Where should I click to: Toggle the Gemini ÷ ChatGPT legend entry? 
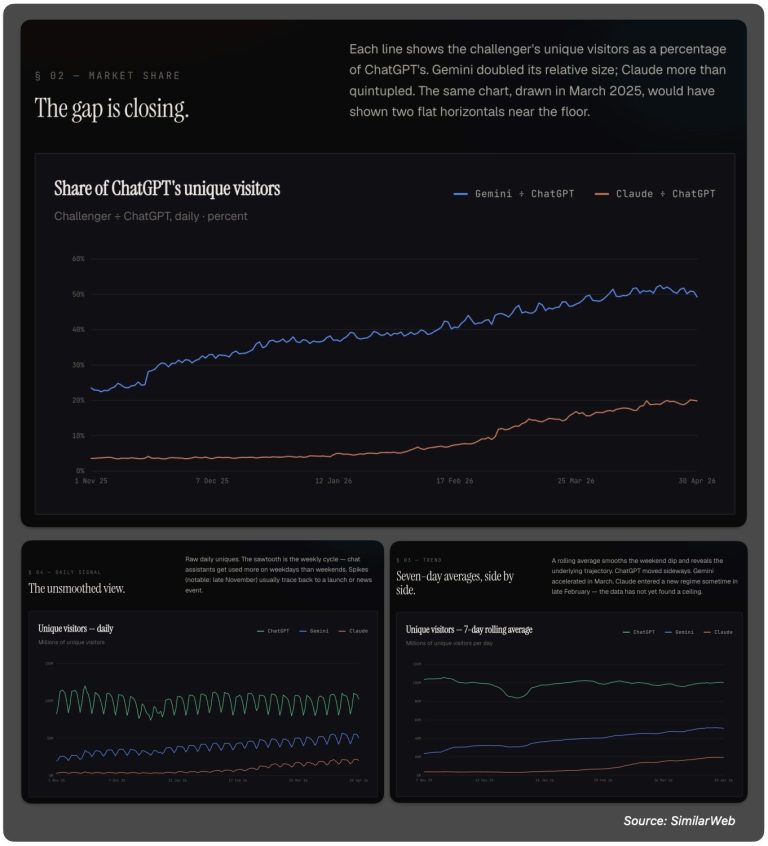514,194
